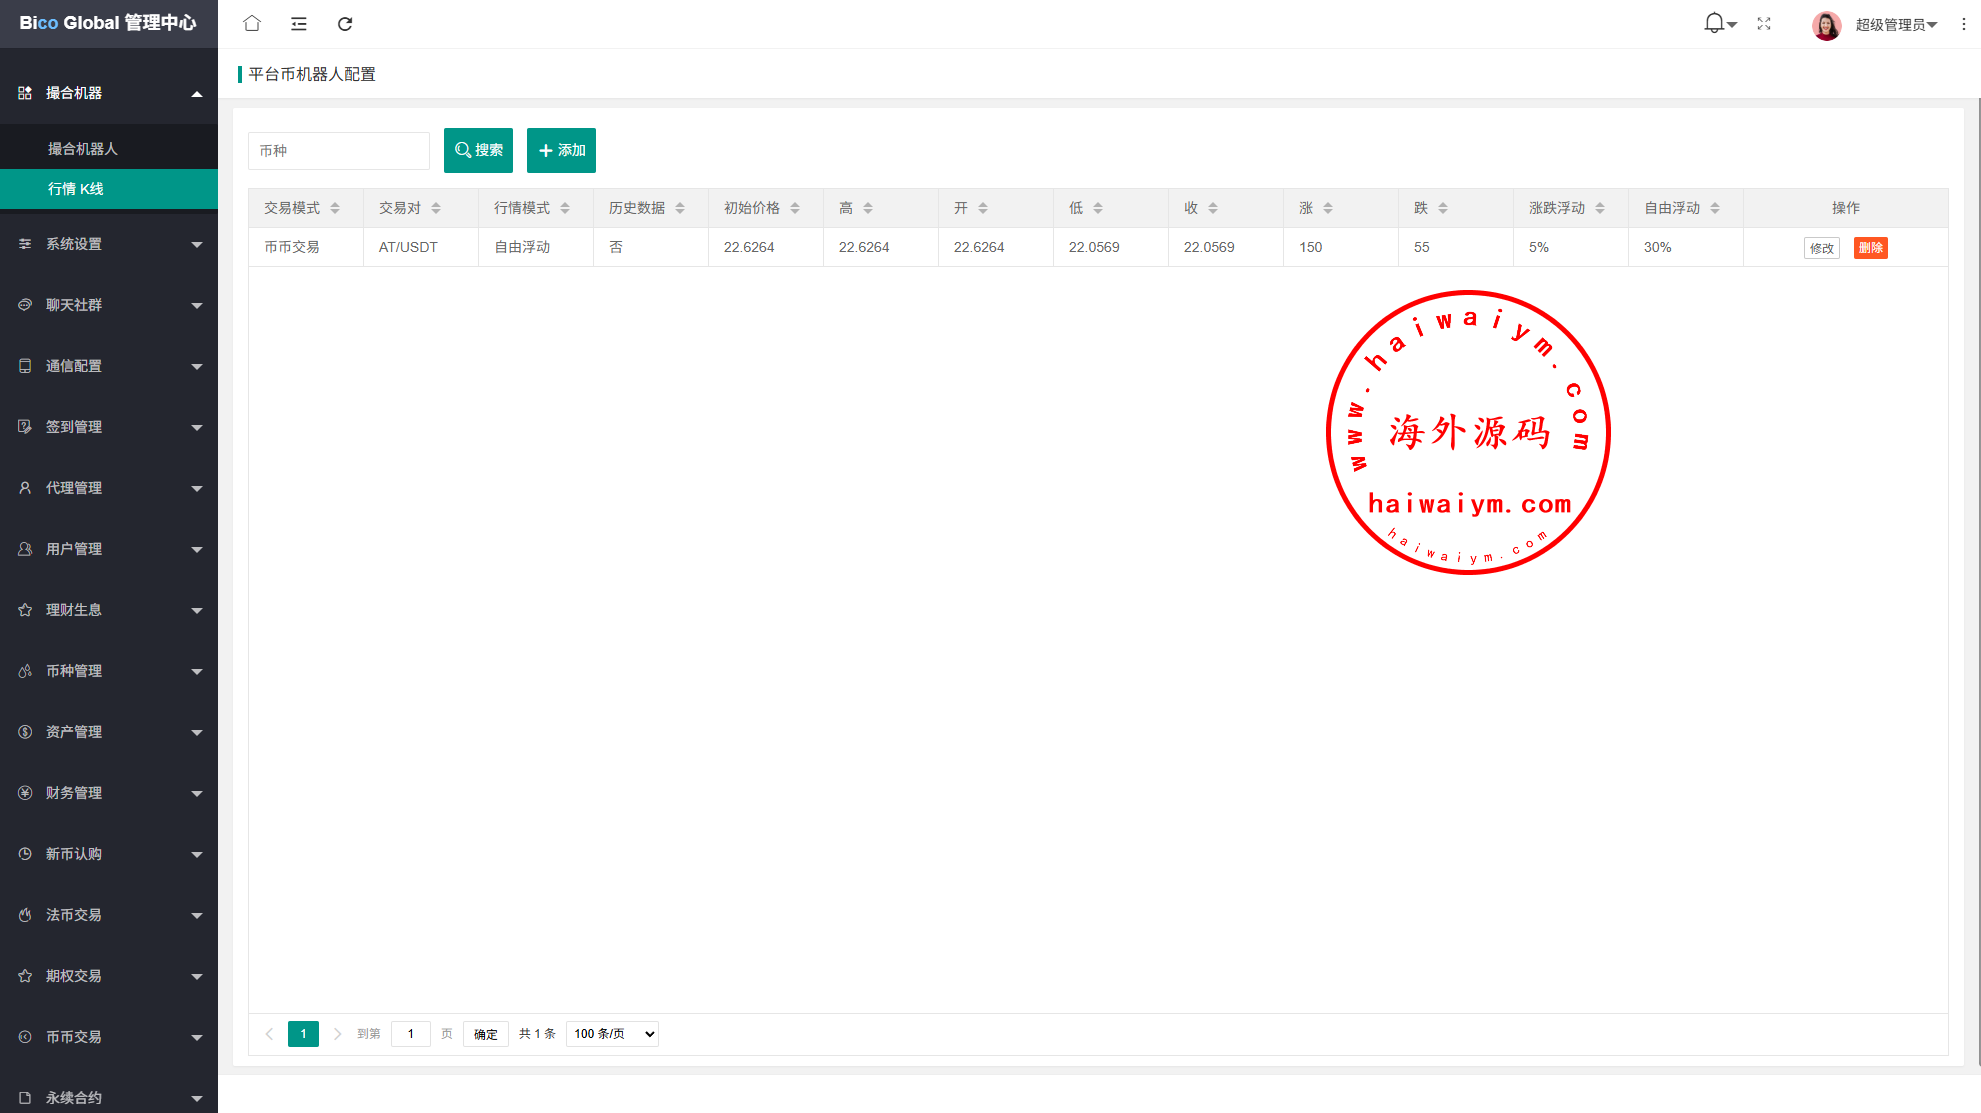
Task: Toggle sidebar collapse icon
Action: [x=298, y=23]
